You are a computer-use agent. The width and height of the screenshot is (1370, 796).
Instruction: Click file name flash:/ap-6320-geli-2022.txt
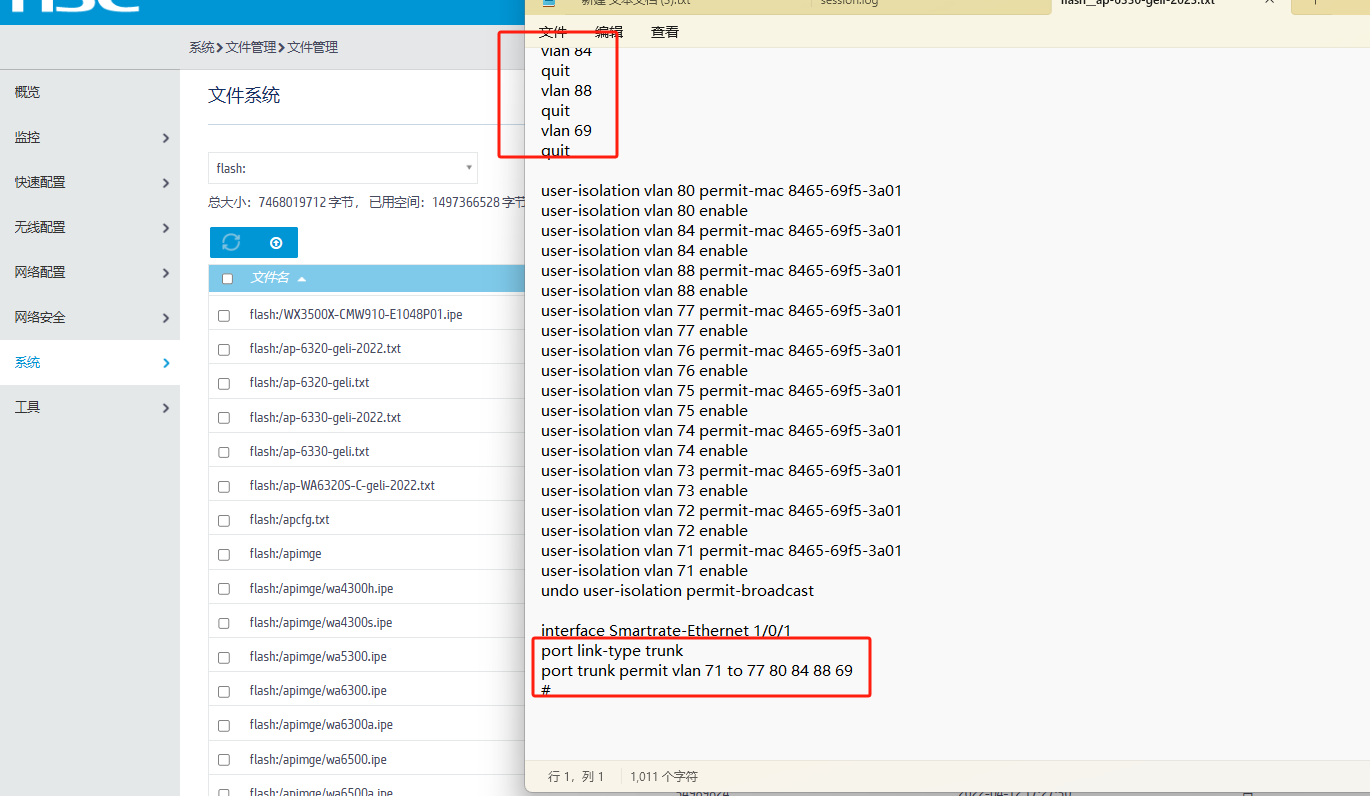(x=325, y=349)
